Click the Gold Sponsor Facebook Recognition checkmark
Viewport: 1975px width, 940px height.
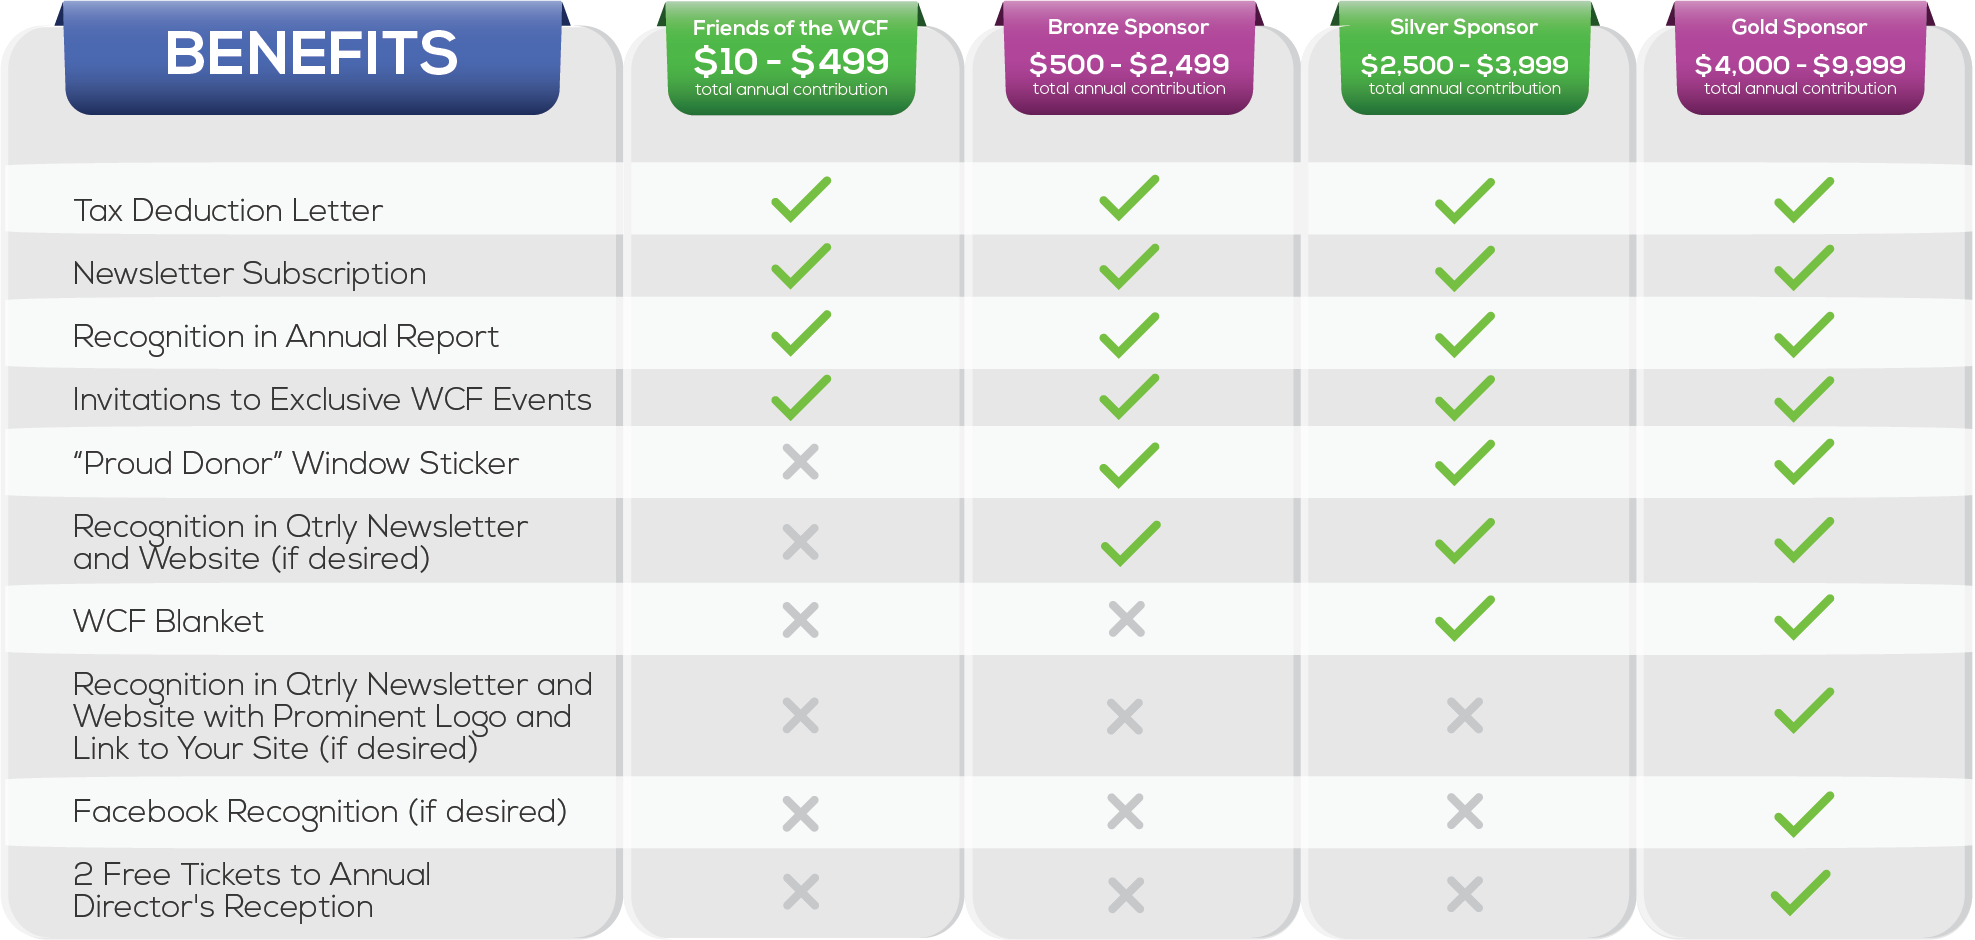tap(1804, 814)
